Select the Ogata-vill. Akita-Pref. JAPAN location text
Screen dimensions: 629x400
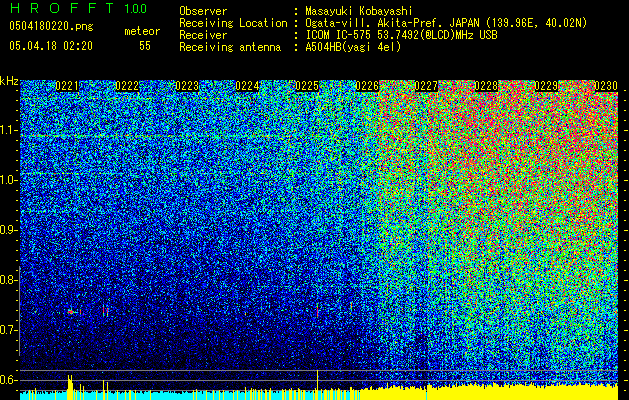[x=446, y=23]
